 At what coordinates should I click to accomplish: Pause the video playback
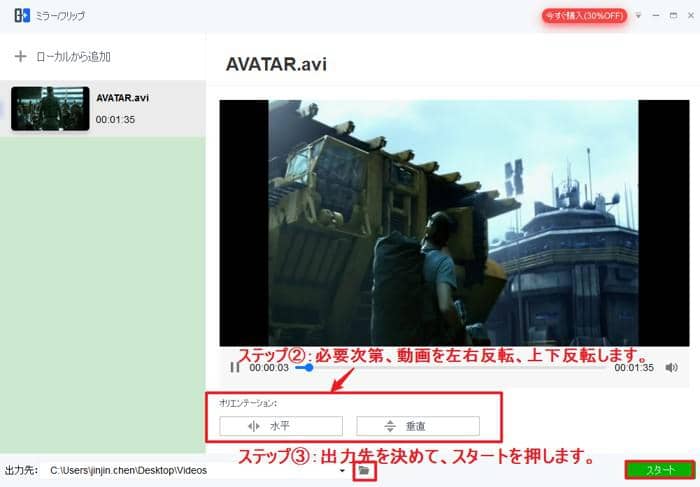(235, 367)
